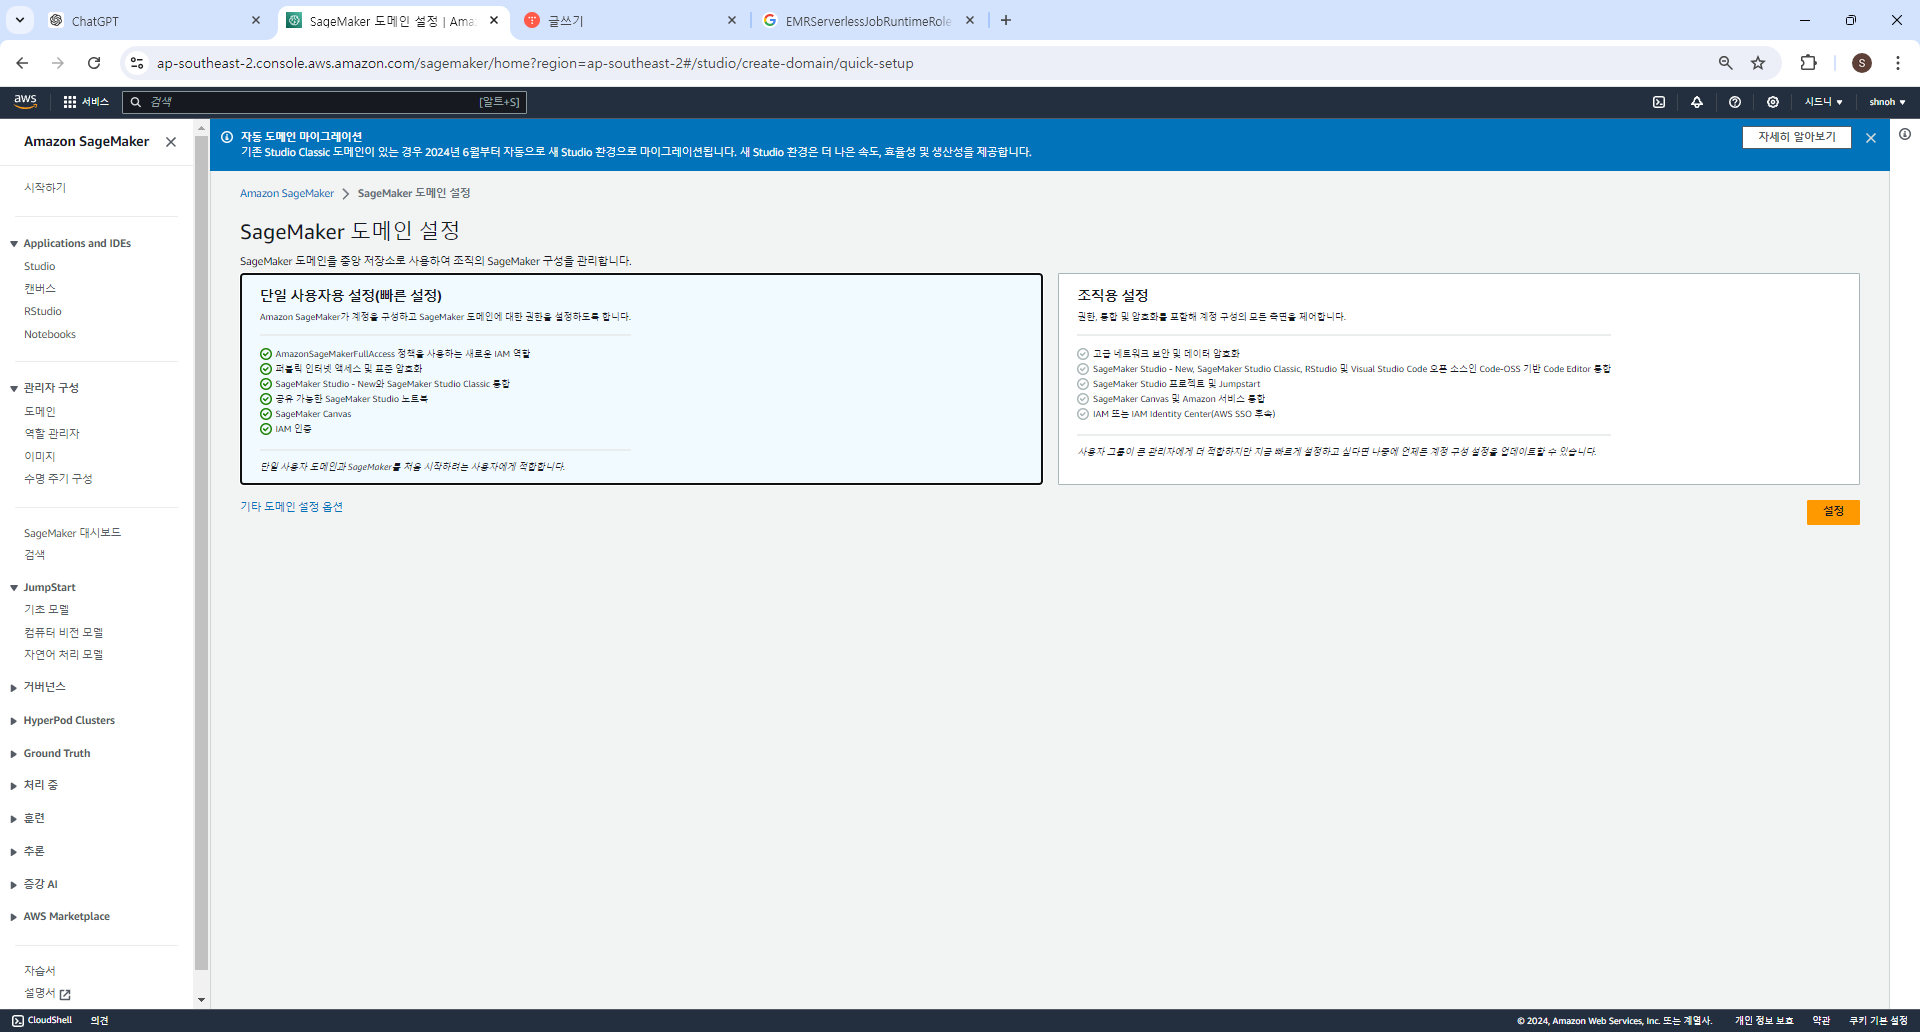Click the 자세히 알아보기 button
The image size is (1920, 1032).
pos(1797,137)
